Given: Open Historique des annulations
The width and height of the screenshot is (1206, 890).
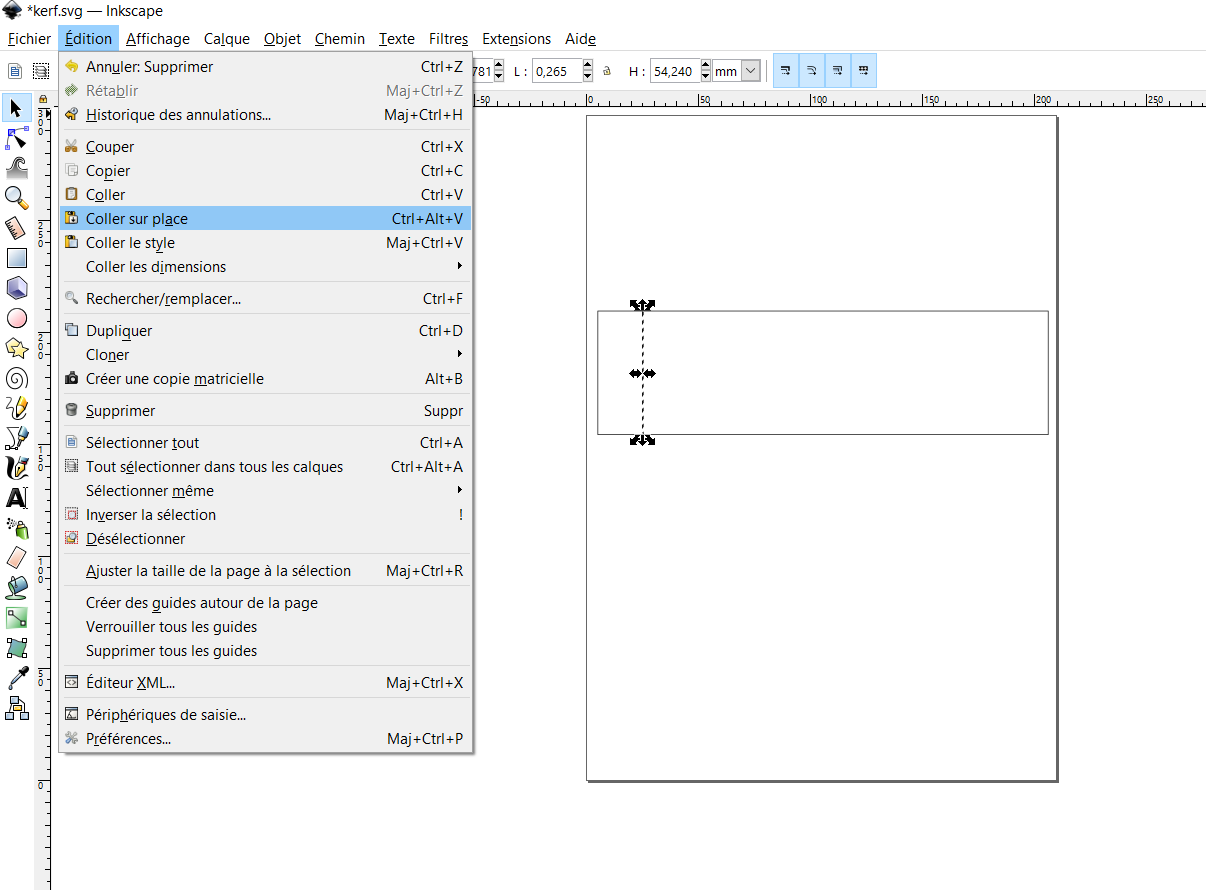Looking at the screenshot, I should coord(265,115).
